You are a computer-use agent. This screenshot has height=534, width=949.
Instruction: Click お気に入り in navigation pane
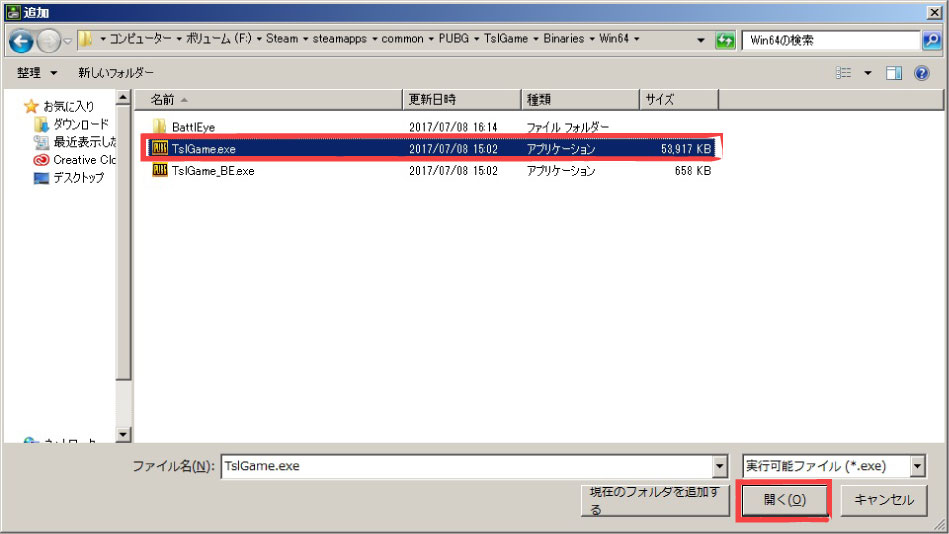[x=68, y=107]
